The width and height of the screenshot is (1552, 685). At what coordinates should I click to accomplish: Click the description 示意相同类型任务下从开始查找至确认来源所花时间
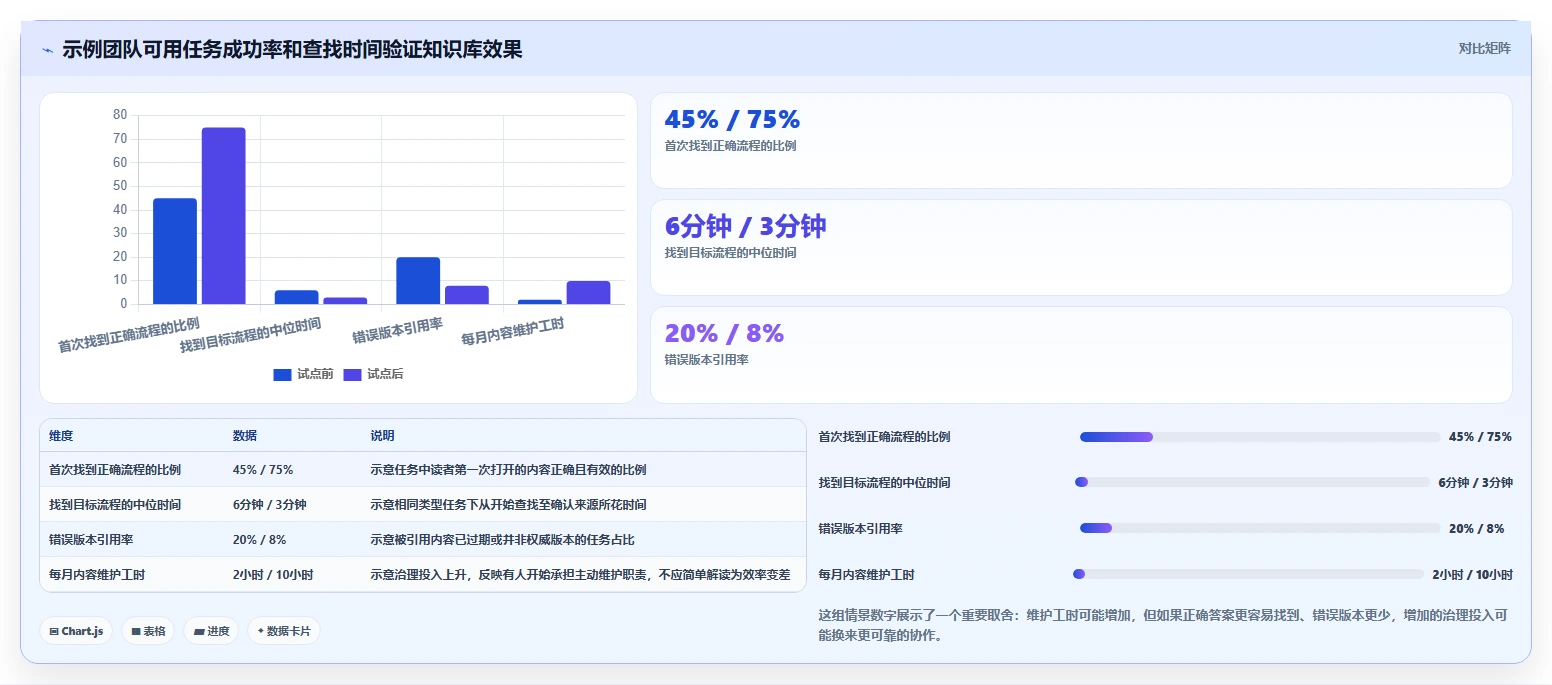(508, 505)
